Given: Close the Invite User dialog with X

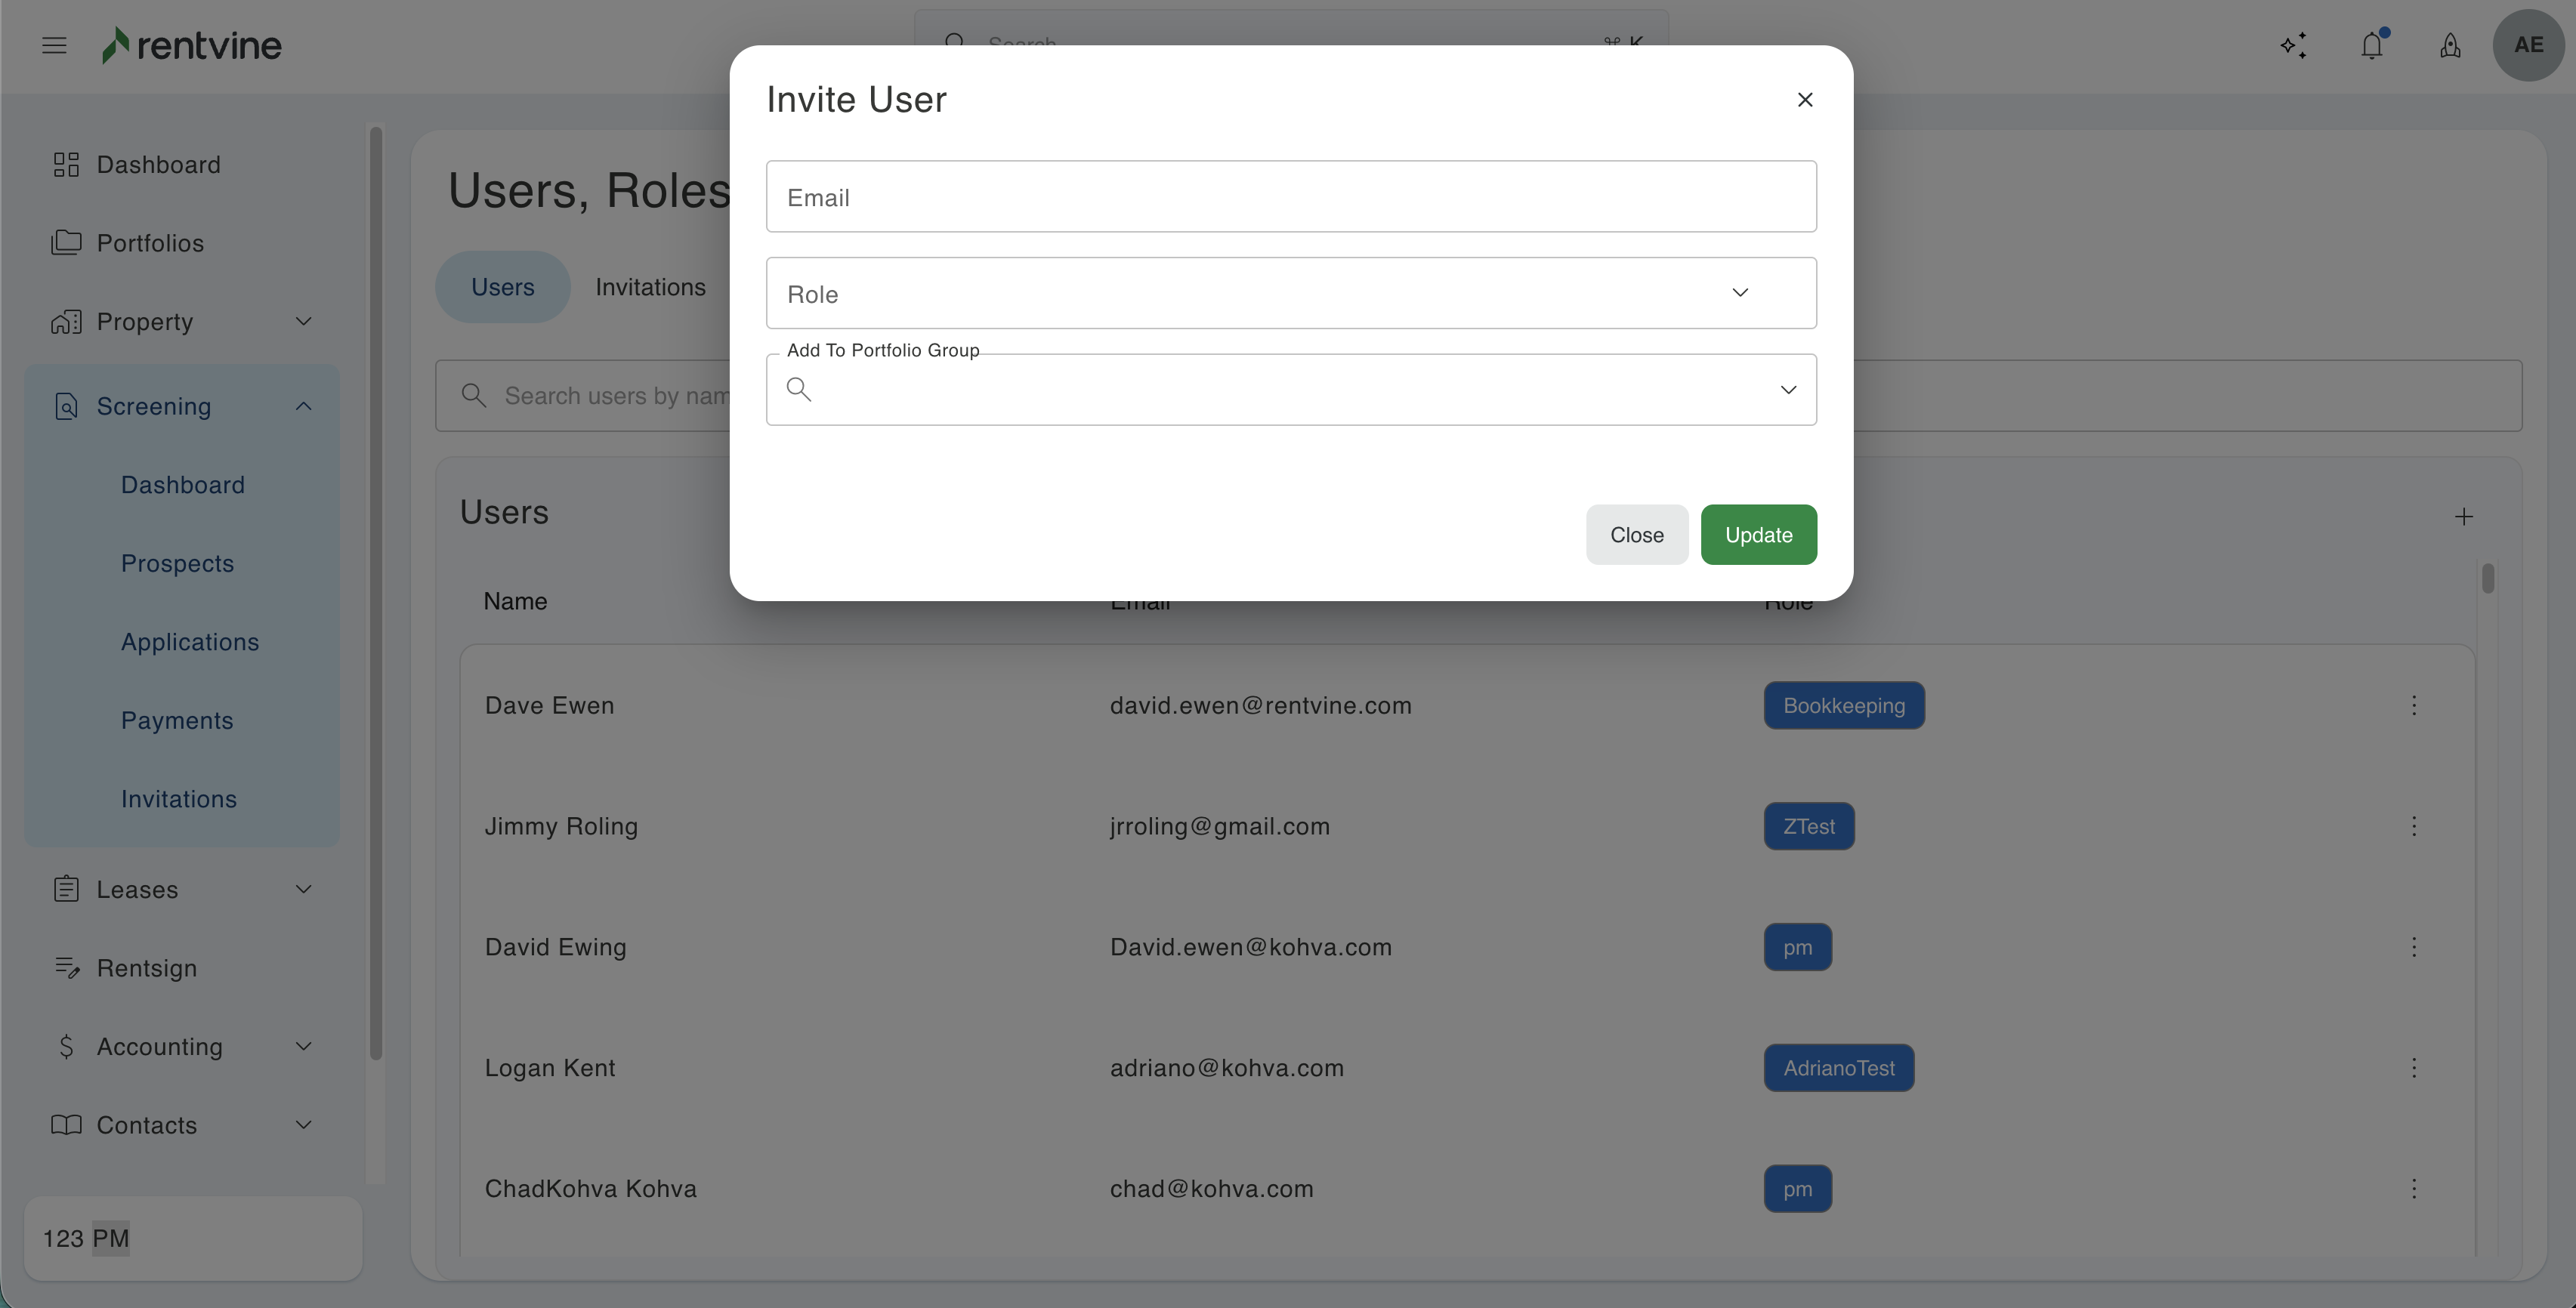Looking at the screenshot, I should [1805, 100].
